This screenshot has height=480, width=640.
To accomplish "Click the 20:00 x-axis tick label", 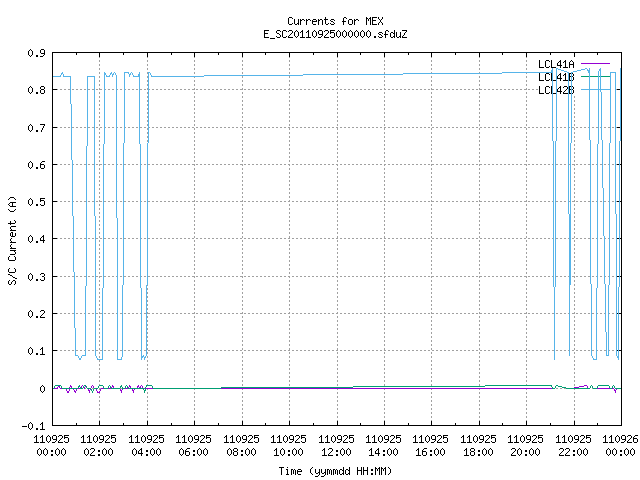I will pyautogui.click(x=525, y=446).
